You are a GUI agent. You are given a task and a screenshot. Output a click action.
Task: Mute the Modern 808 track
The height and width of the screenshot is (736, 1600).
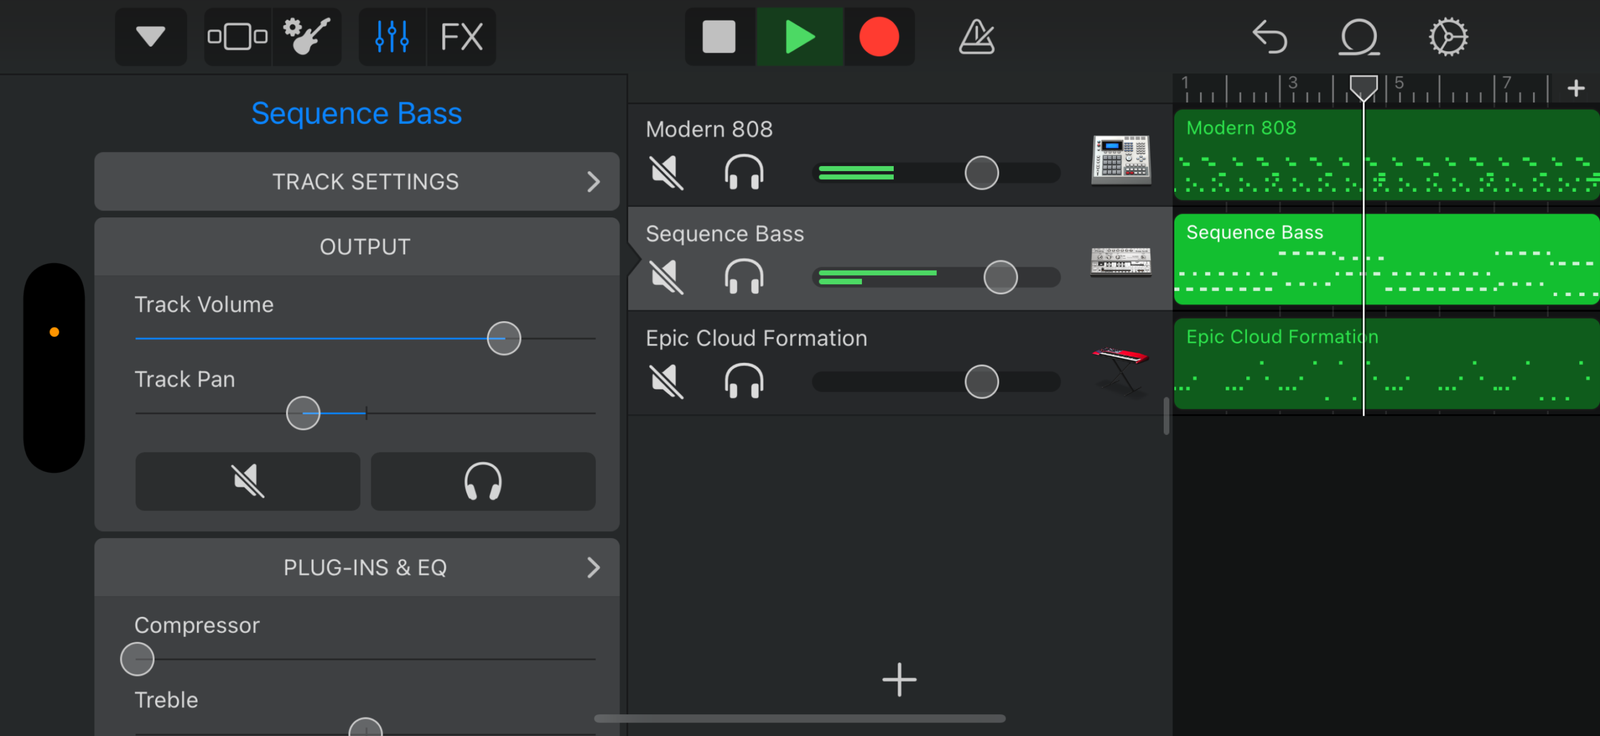coord(666,173)
